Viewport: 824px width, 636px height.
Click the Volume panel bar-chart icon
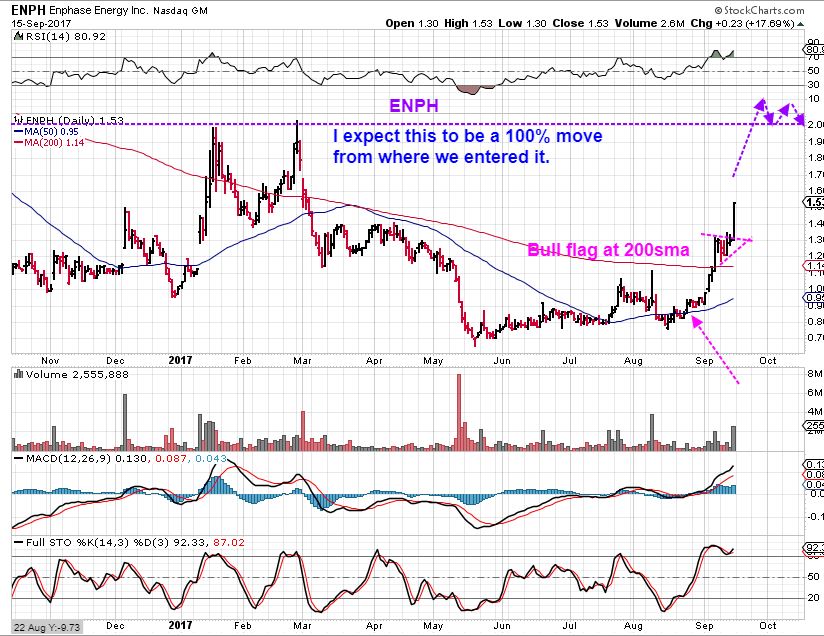[x=18, y=374]
